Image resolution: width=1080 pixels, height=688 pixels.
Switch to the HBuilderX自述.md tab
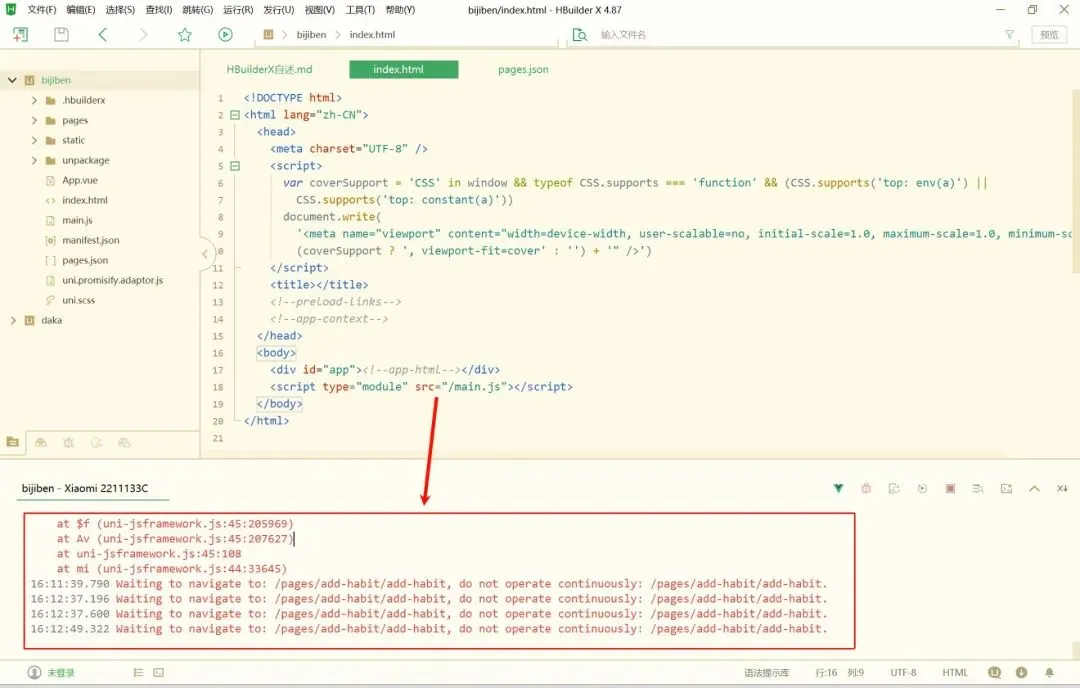pos(269,70)
